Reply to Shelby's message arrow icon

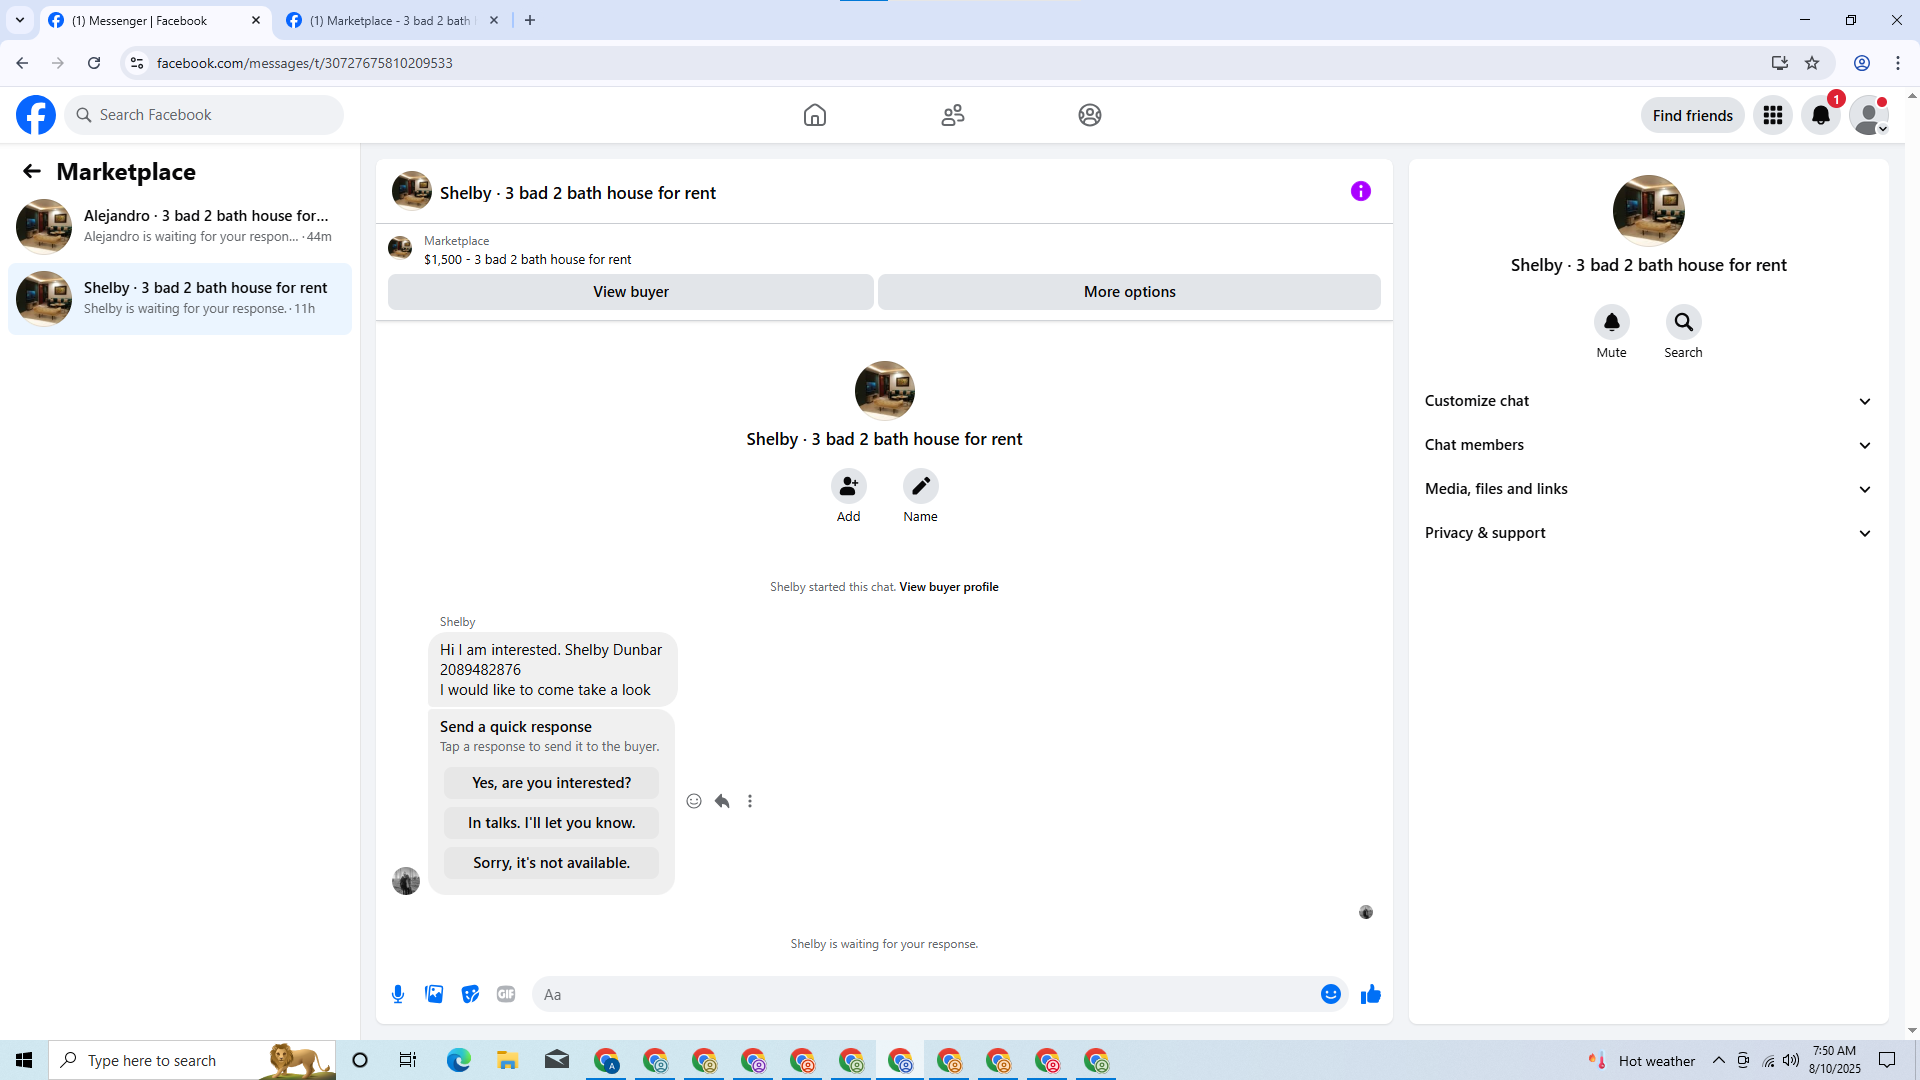(x=722, y=801)
